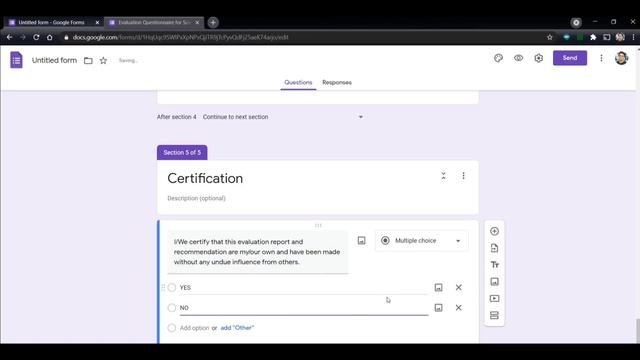Viewport: 640px width, 360px height.
Task: Click add "Other" link
Action: point(237,328)
